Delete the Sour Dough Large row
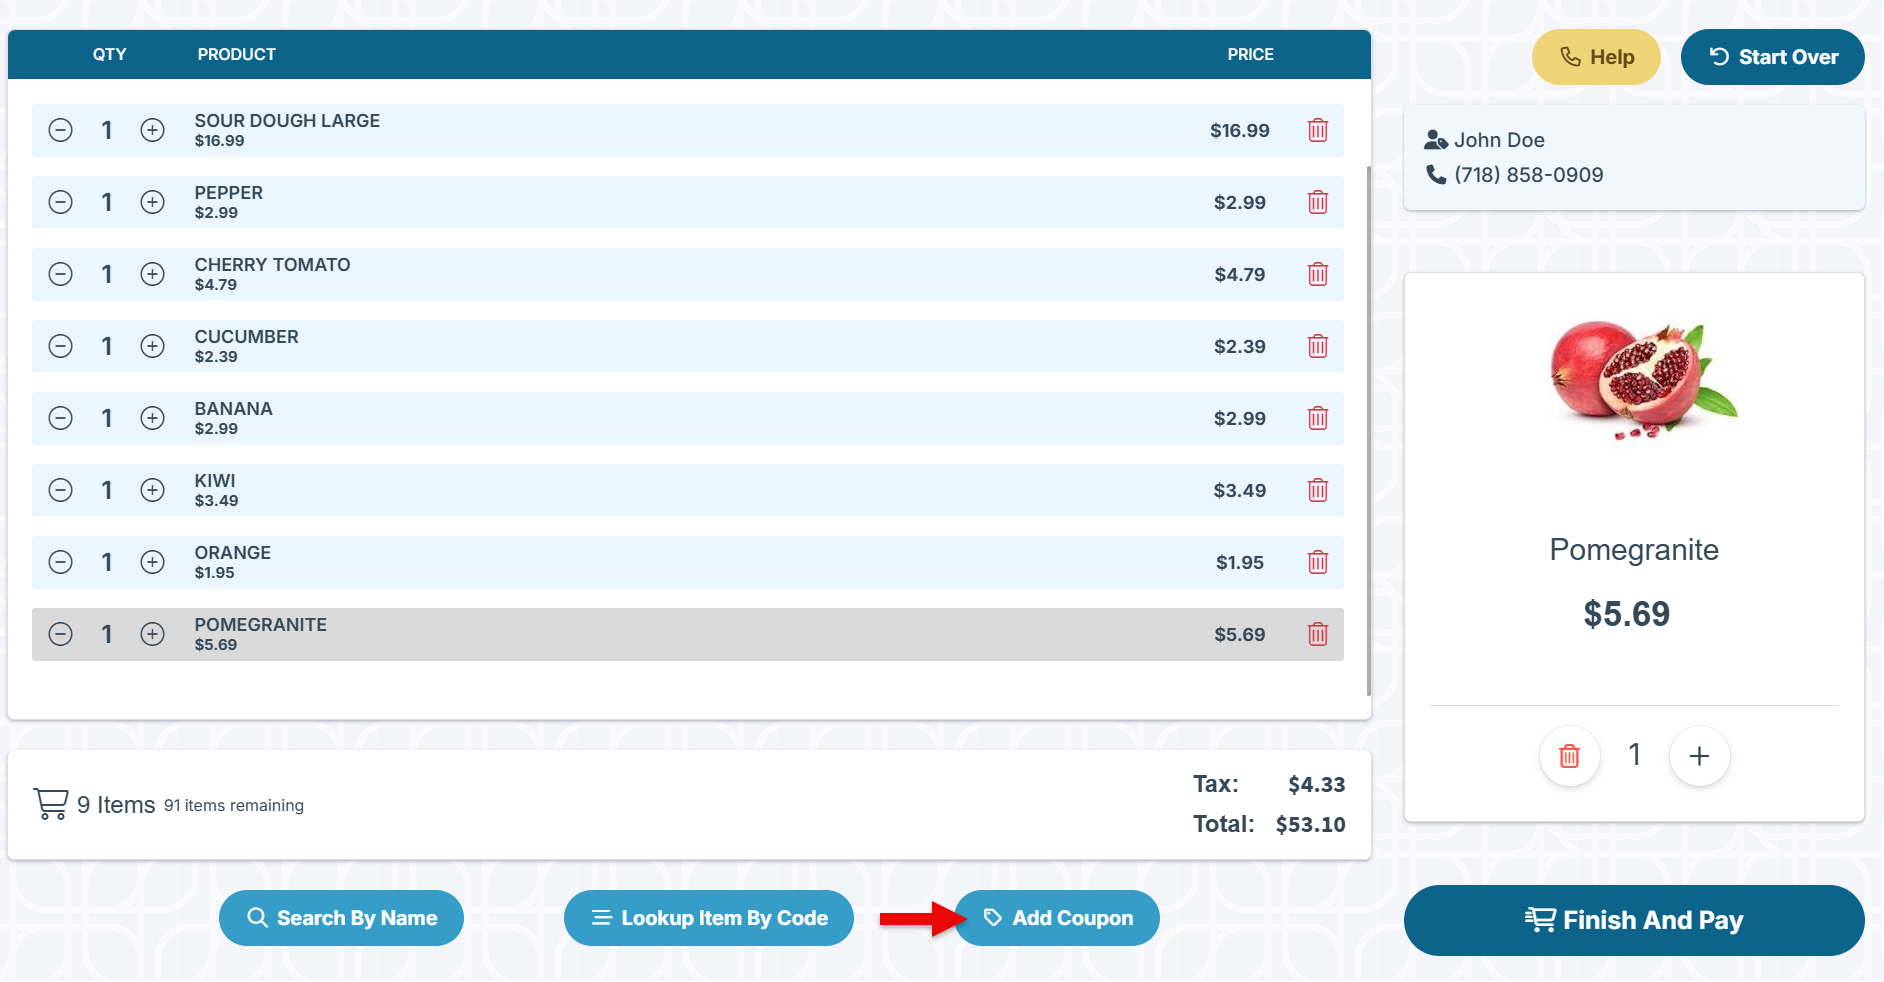The image size is (1884, 982). click(x=1318, y=130)
